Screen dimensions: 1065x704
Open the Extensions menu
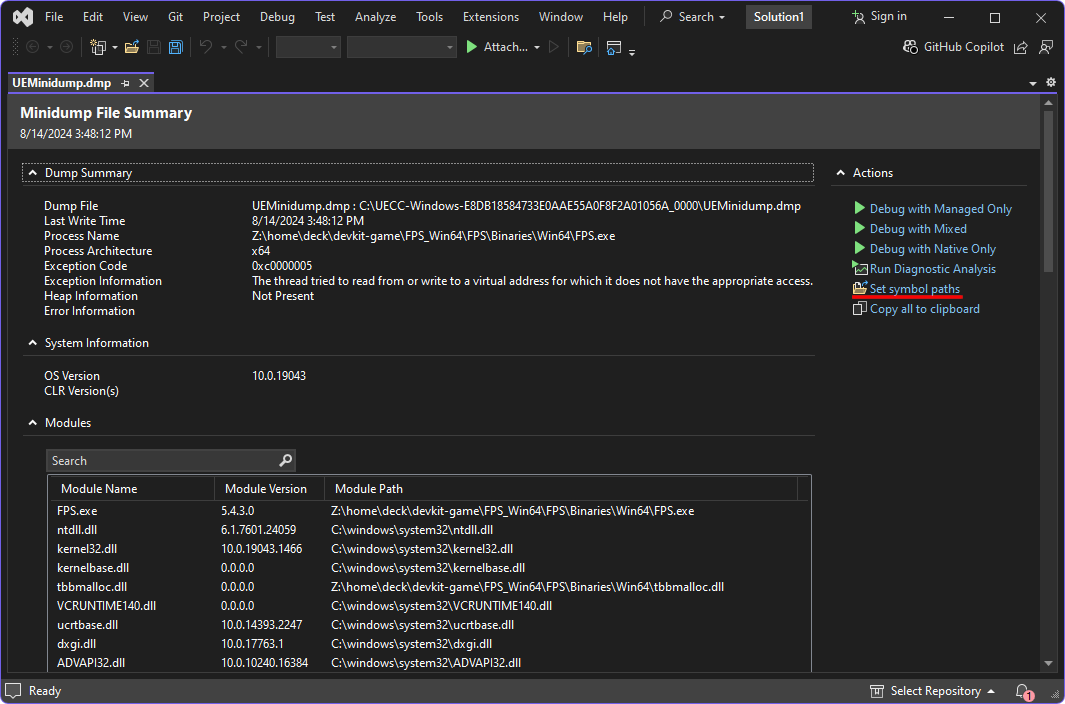click(x=491, y=17)
